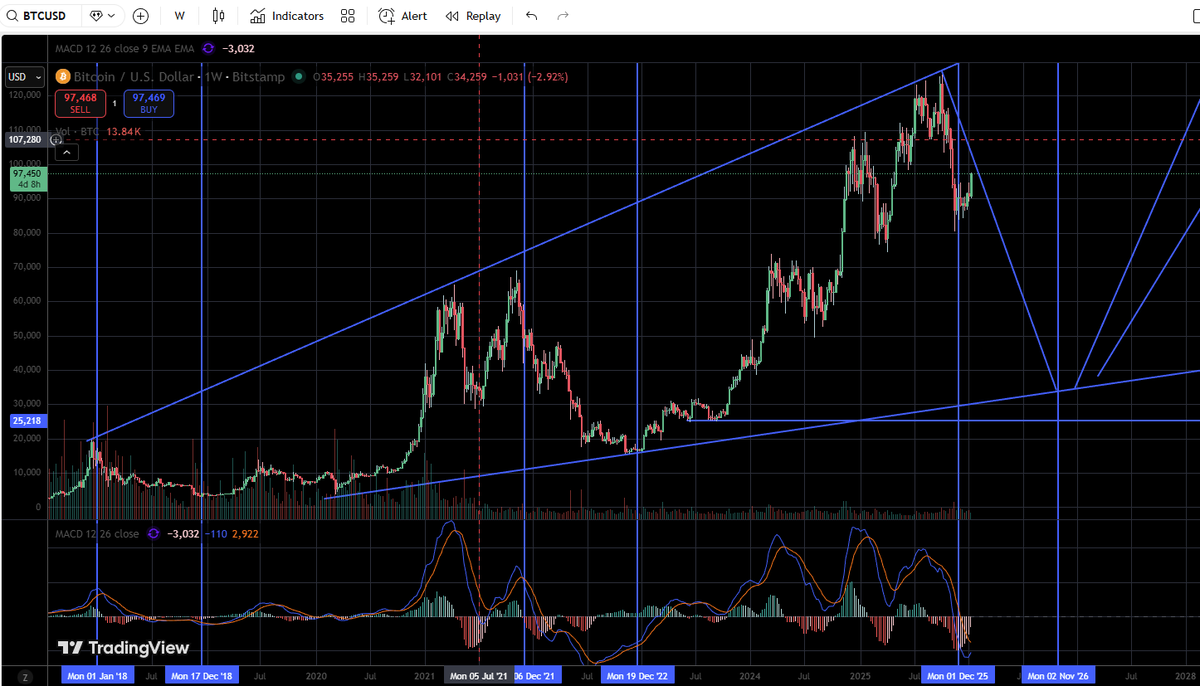Undo the last chart action
The width and height of the screenshot is (1200, 686).
531,16
